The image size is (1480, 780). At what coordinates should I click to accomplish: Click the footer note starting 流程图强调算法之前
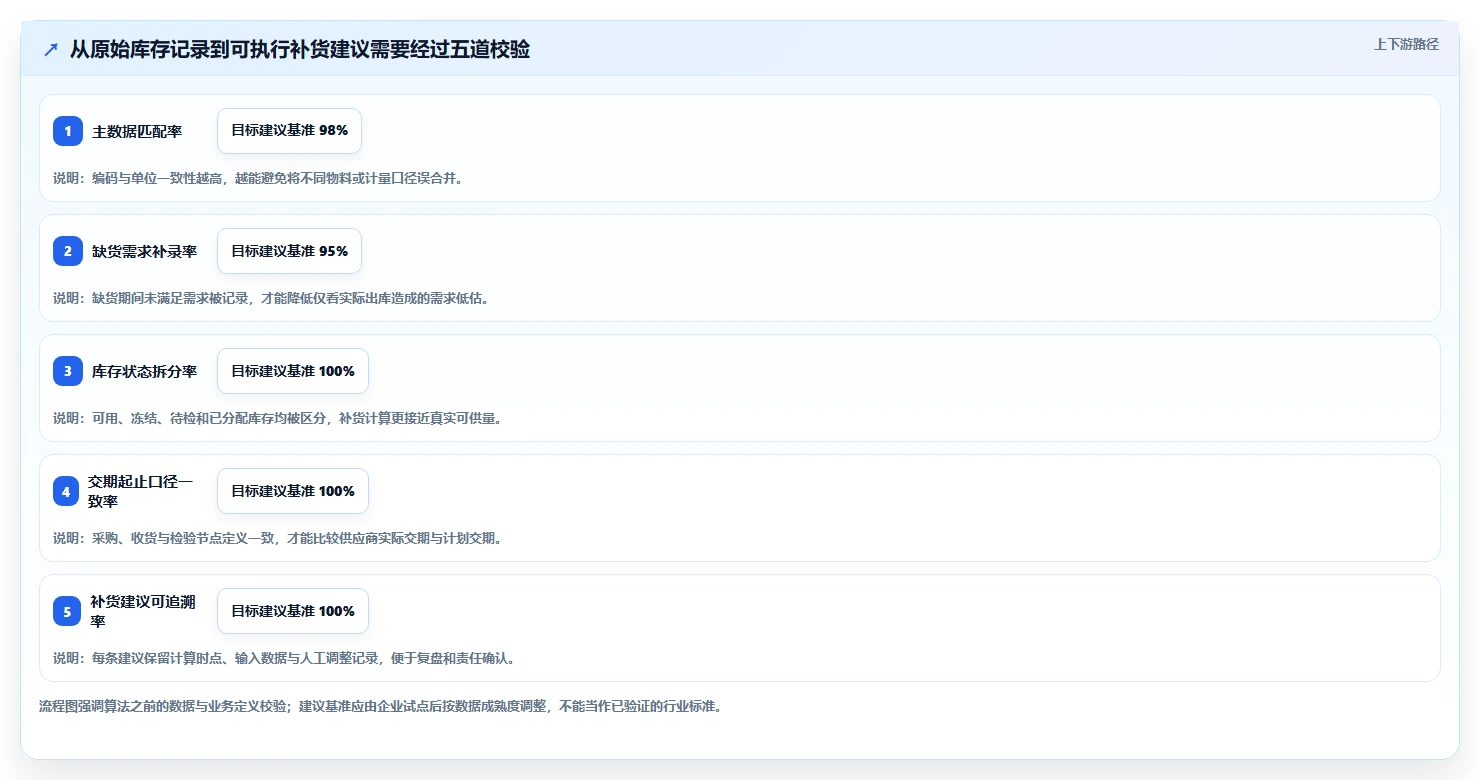click(x=380, y=706)
